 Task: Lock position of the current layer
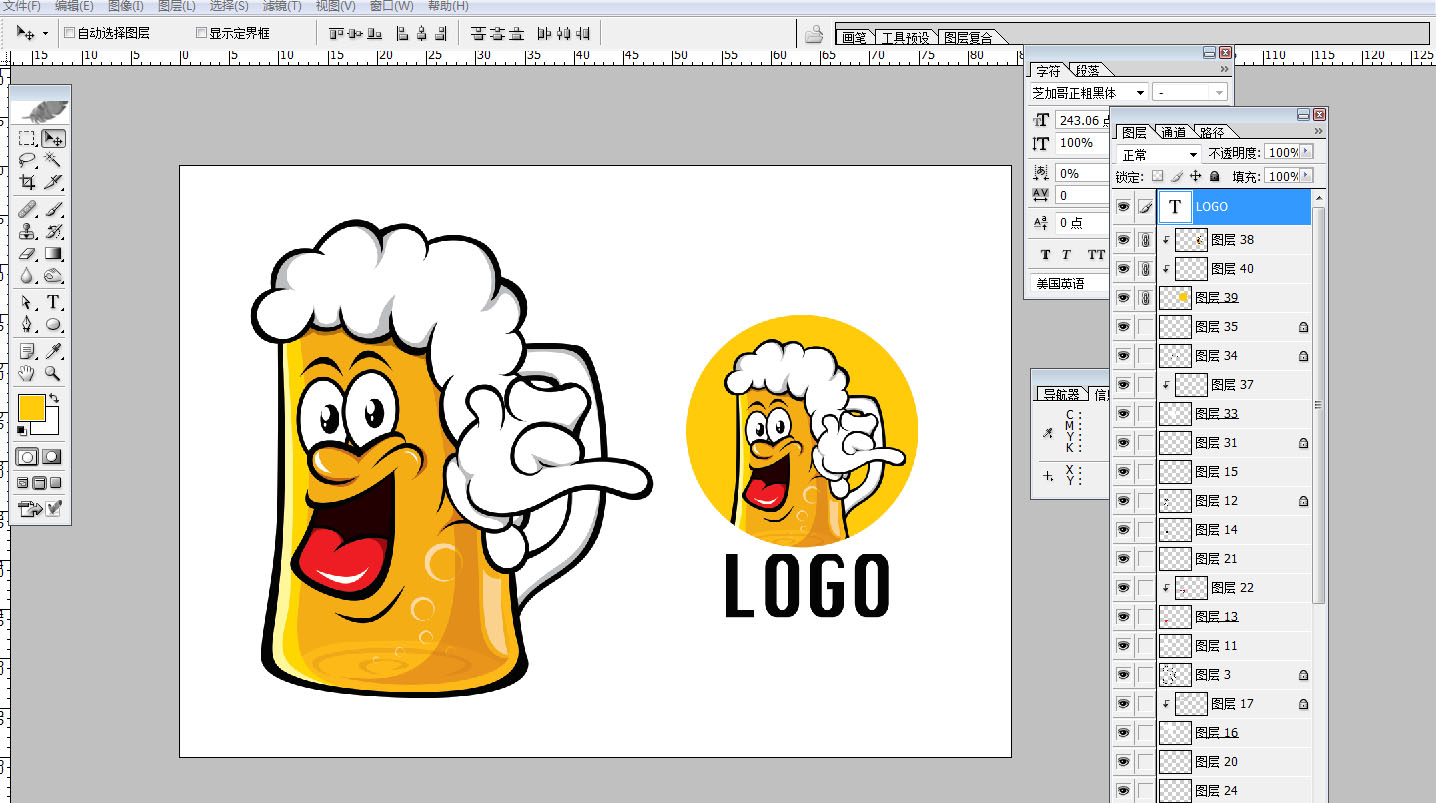pos(1195,176)
